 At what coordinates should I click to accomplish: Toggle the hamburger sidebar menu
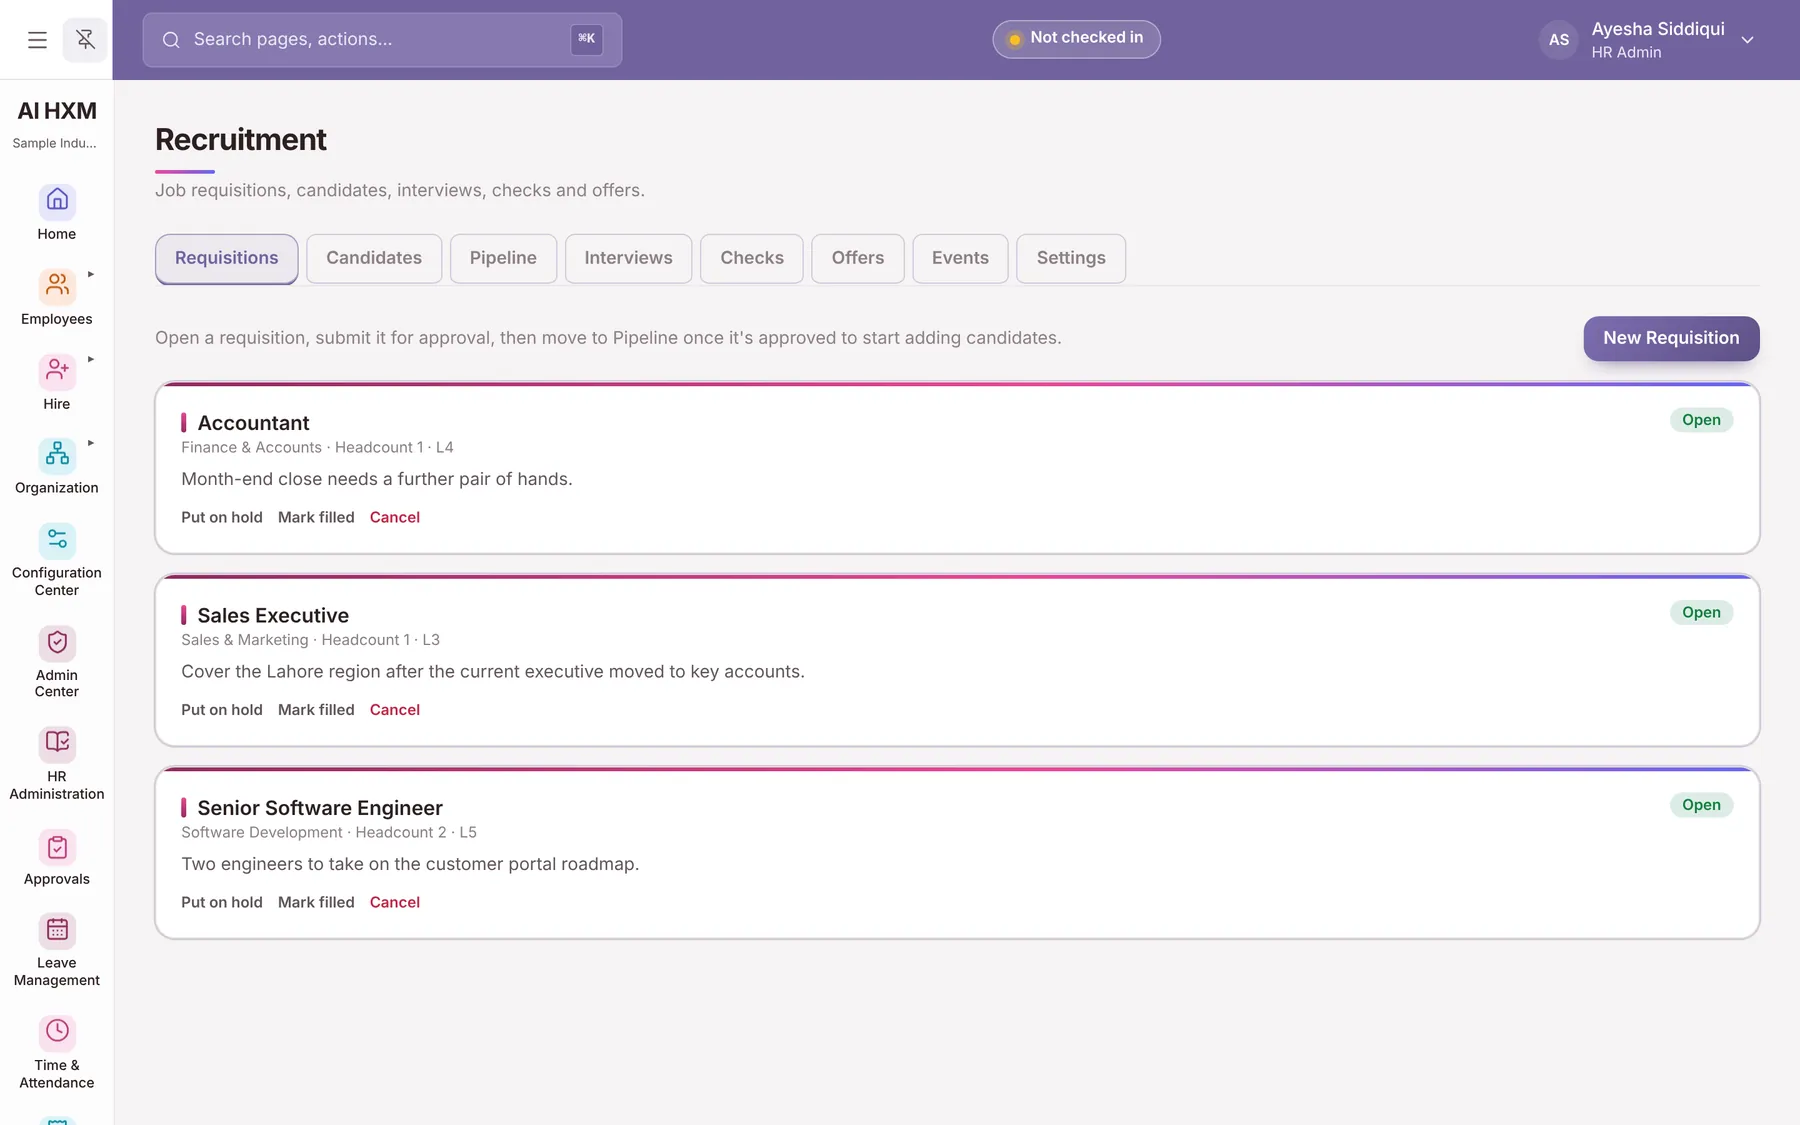[x=37, y=40]
